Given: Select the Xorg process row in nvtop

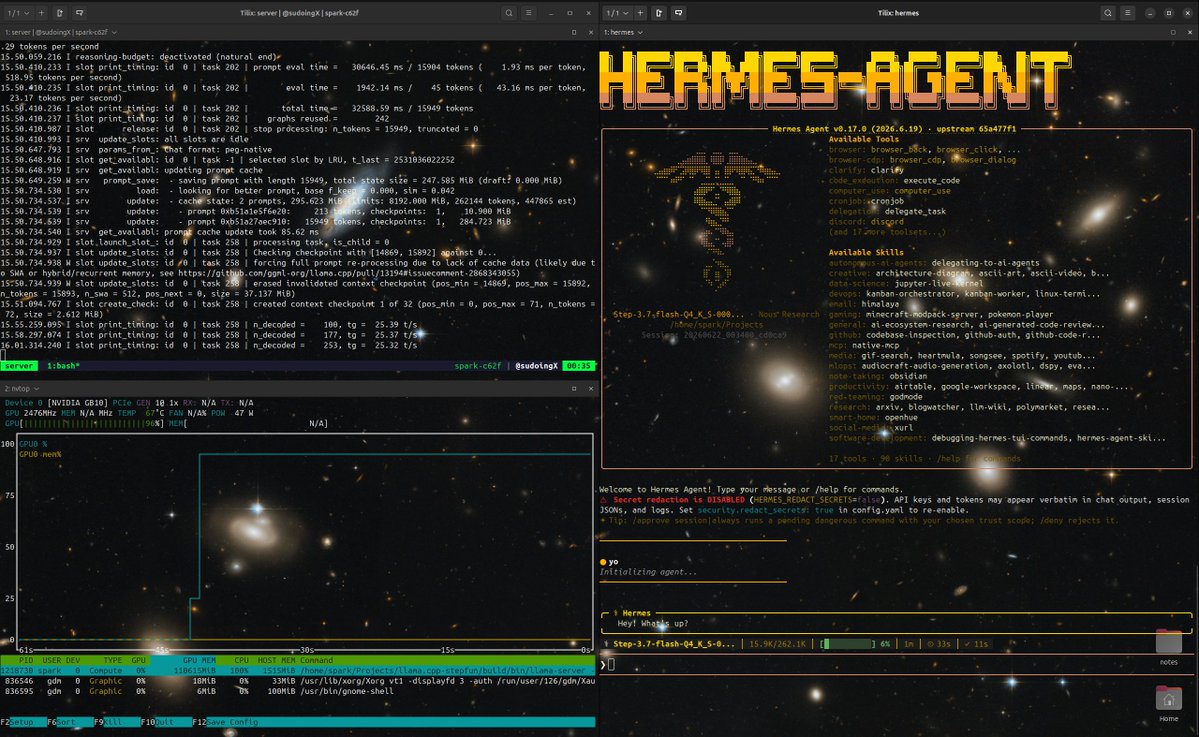Looking at the screenshot, I should click(x=297, y=680).
